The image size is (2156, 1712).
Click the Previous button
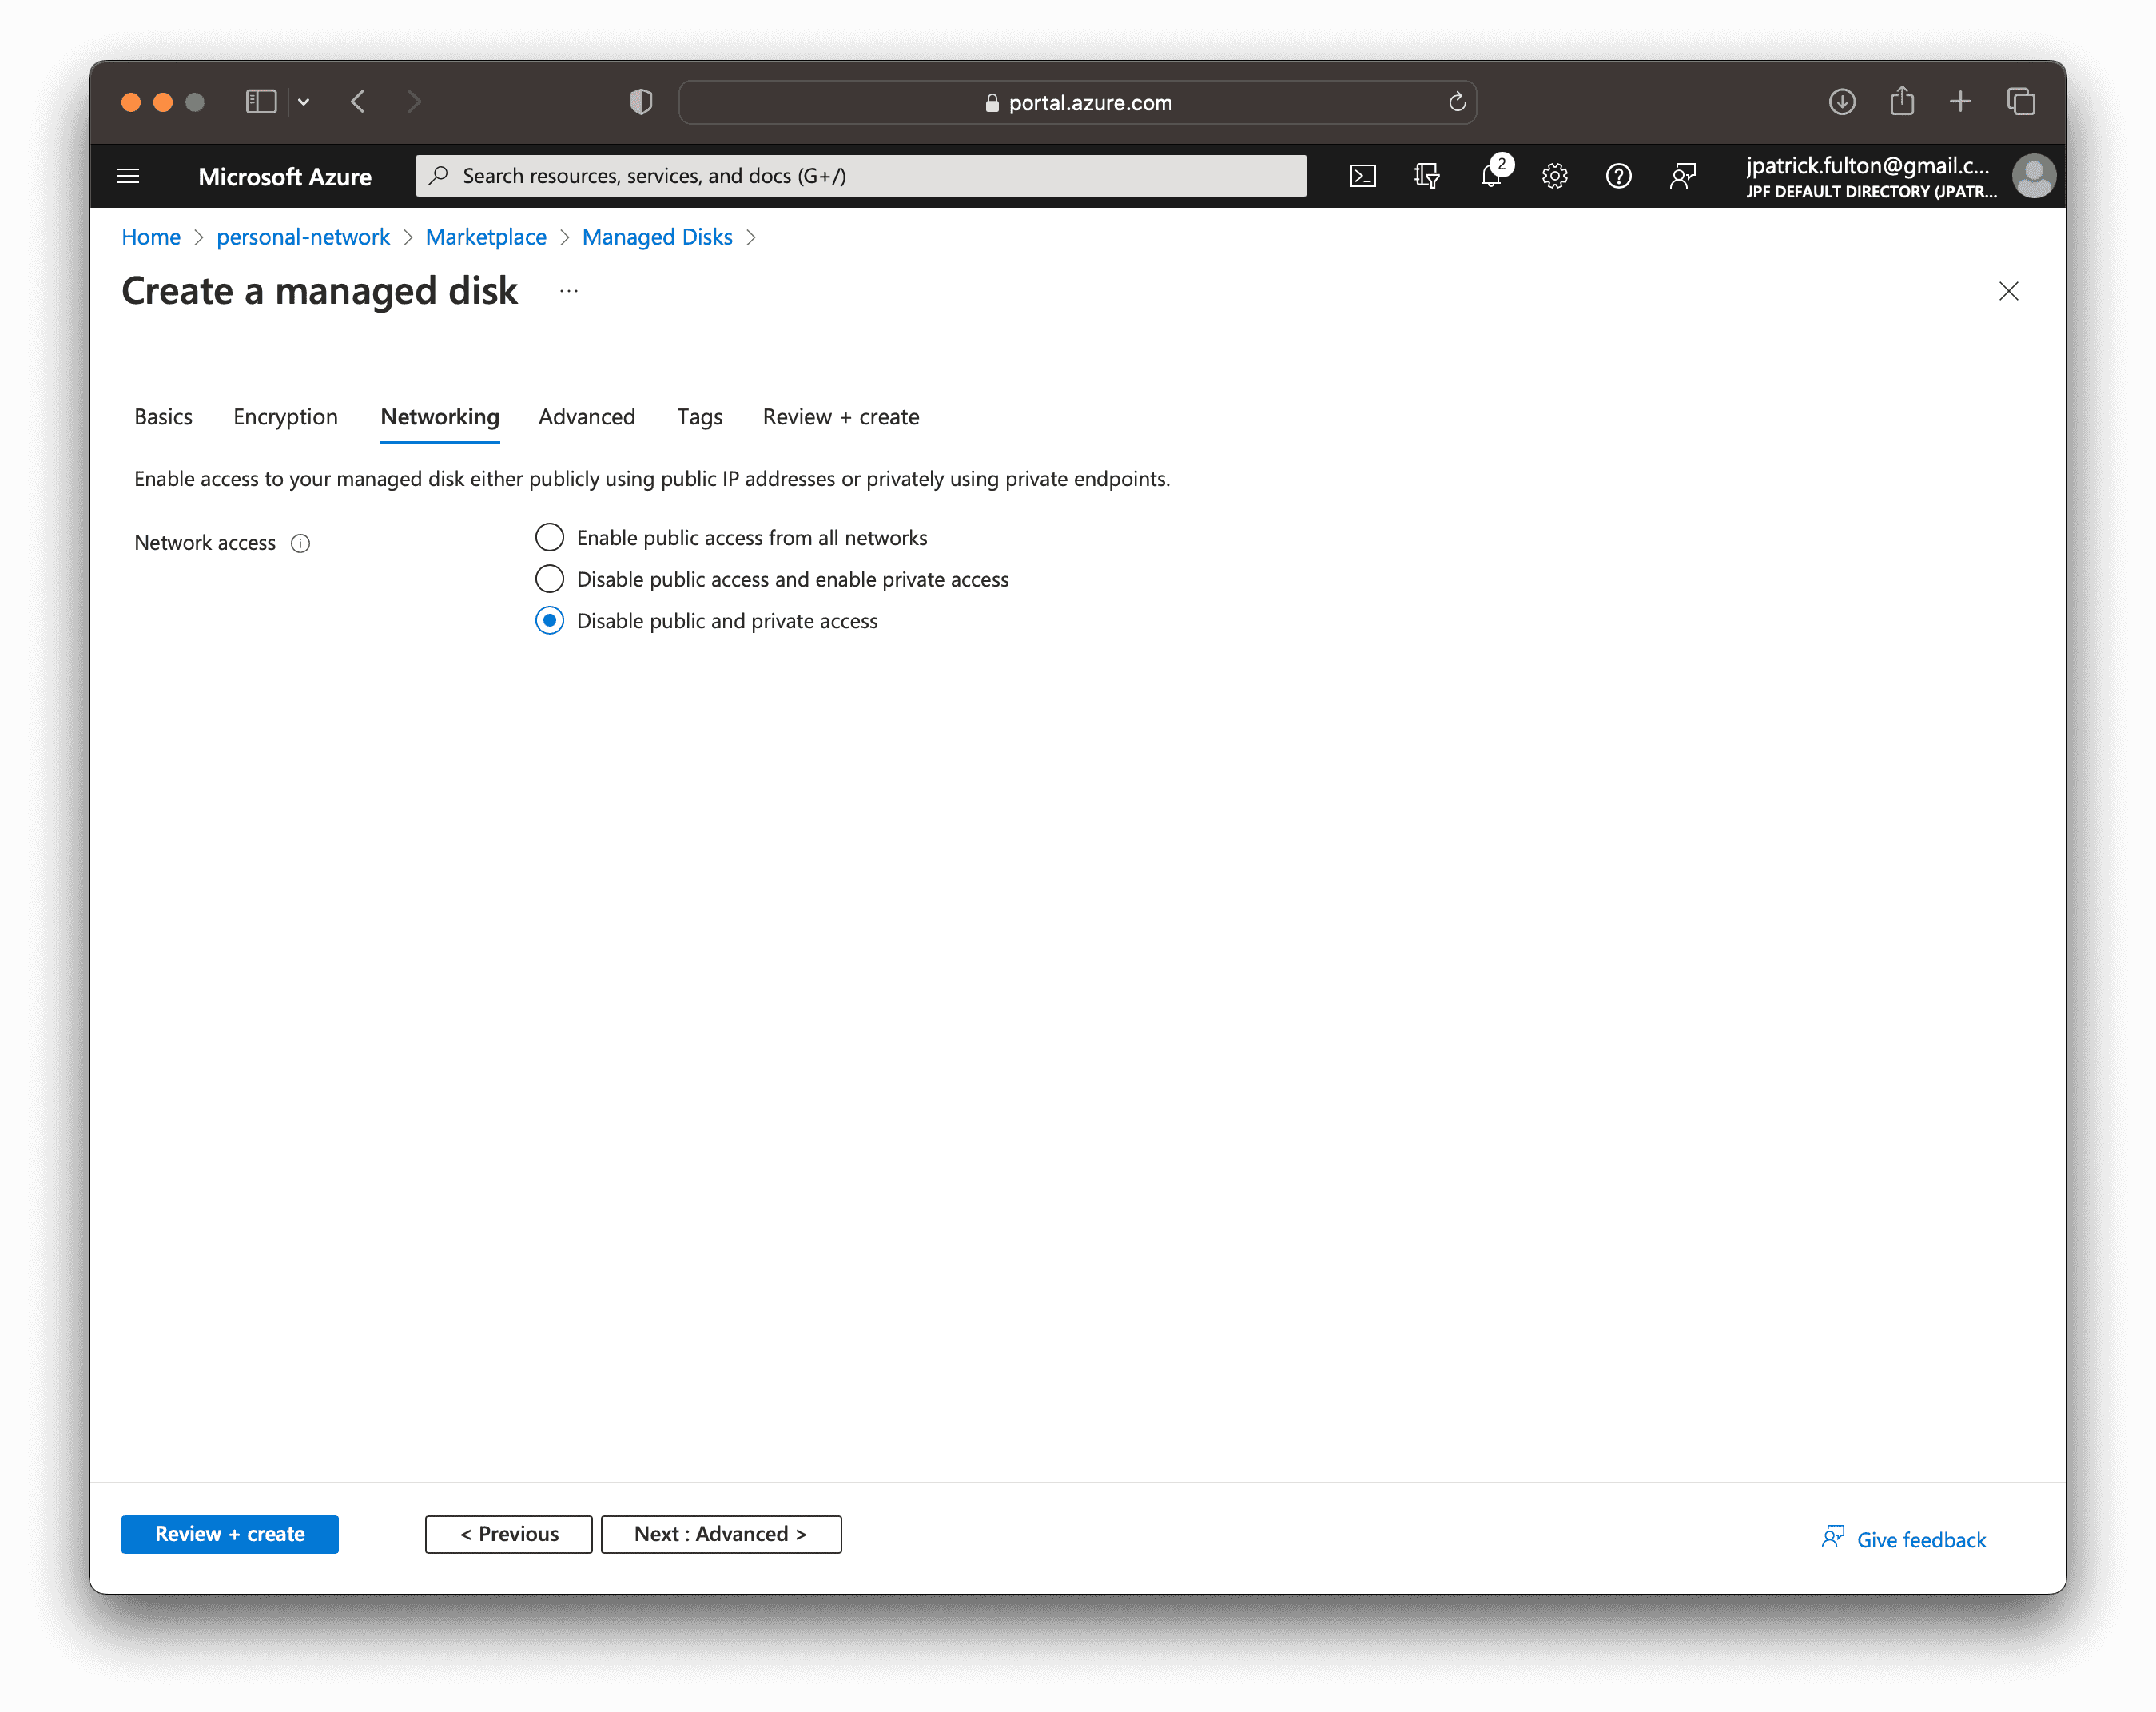[x=509, y=1534]
